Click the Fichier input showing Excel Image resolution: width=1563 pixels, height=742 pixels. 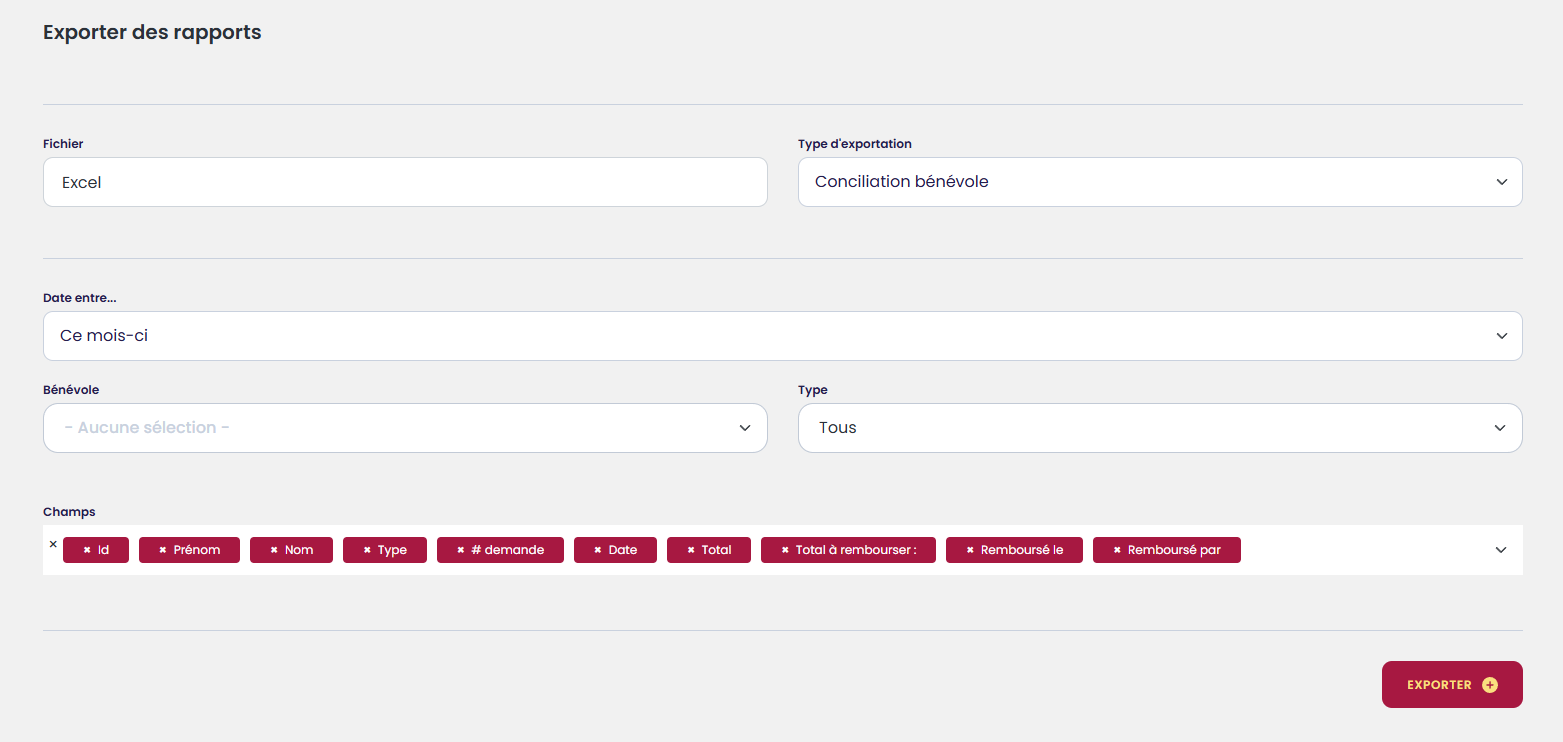coord(405,182)
